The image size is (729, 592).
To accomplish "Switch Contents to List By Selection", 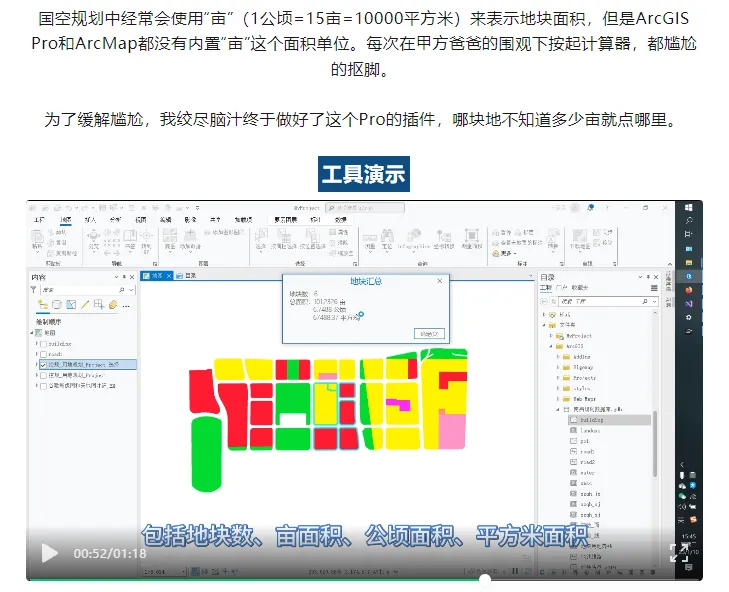I will [71, 305].
